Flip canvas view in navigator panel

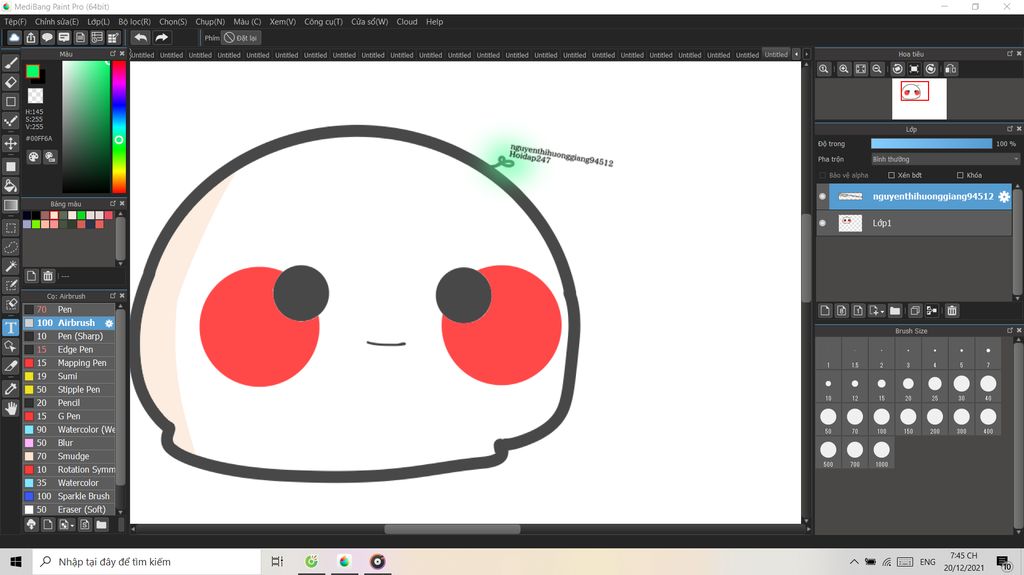point(950,69)
